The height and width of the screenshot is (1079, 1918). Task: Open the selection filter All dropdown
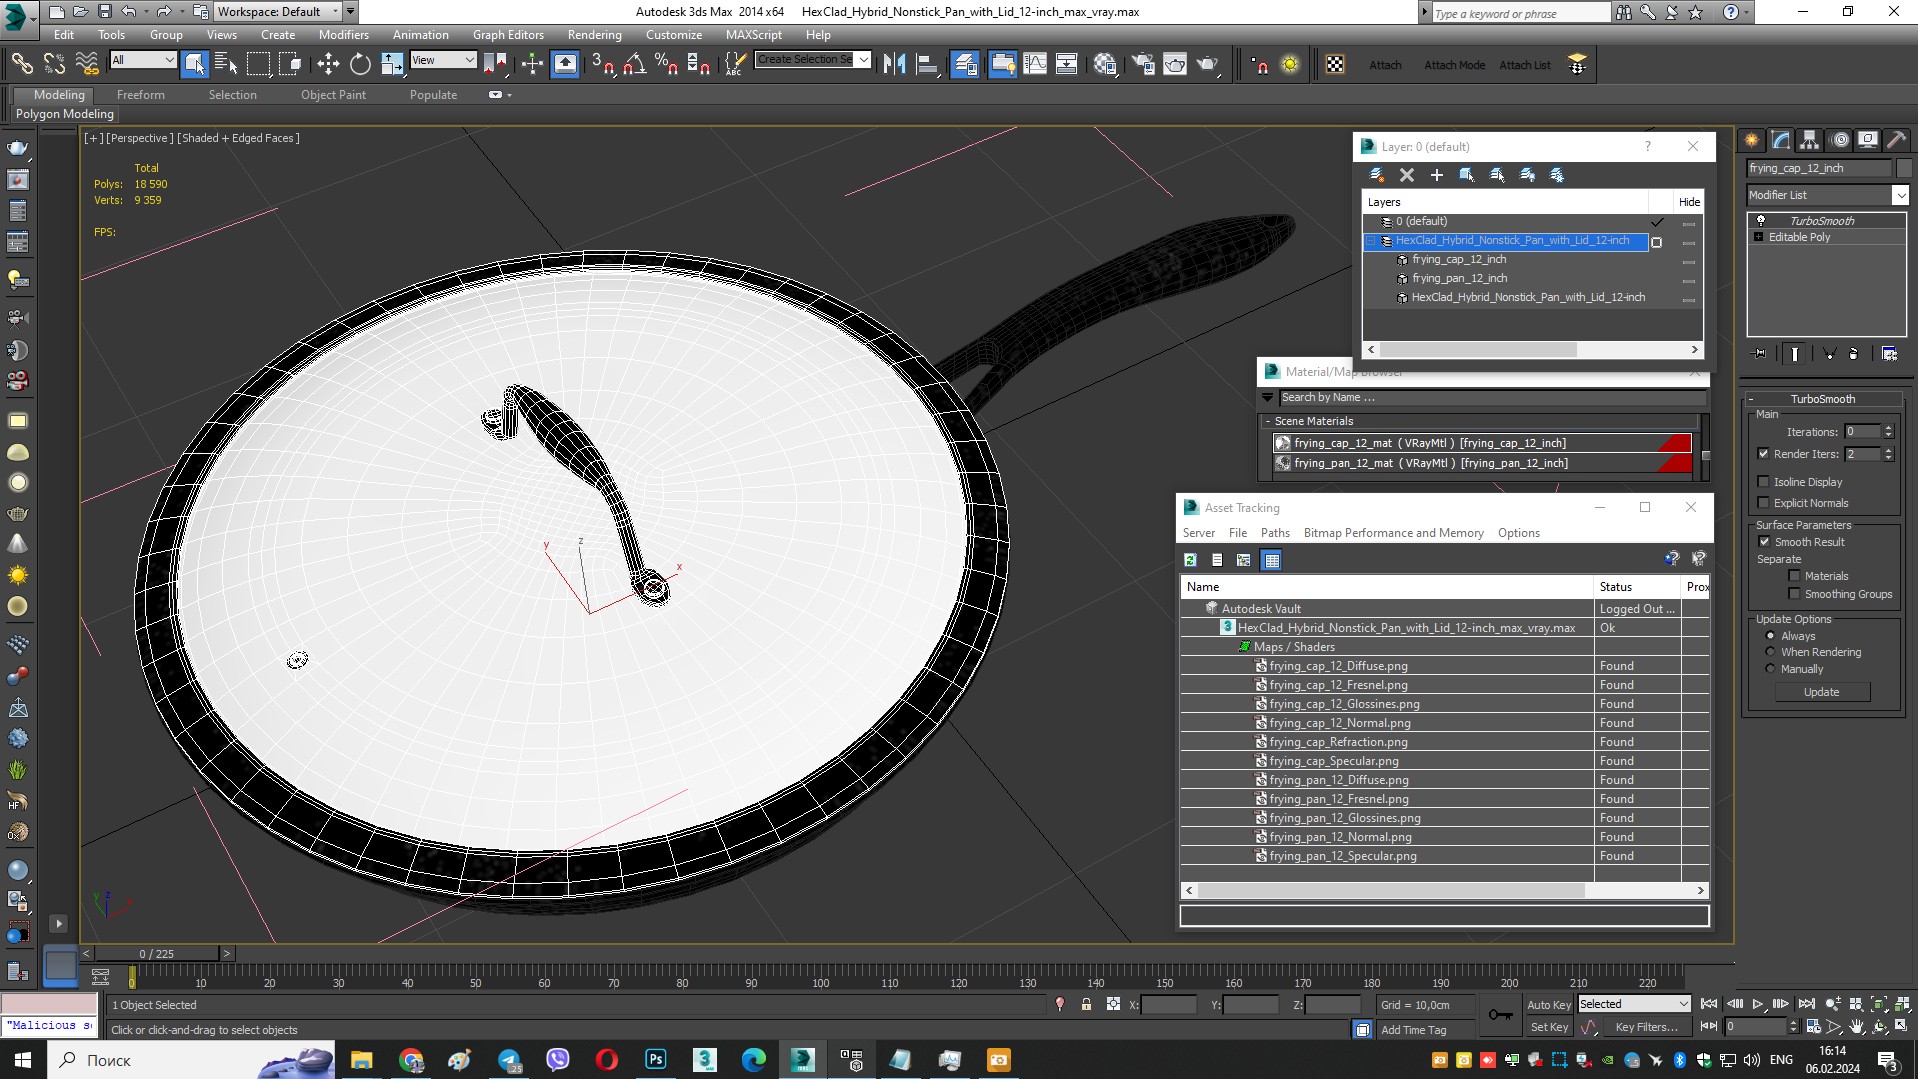point(143,60)
